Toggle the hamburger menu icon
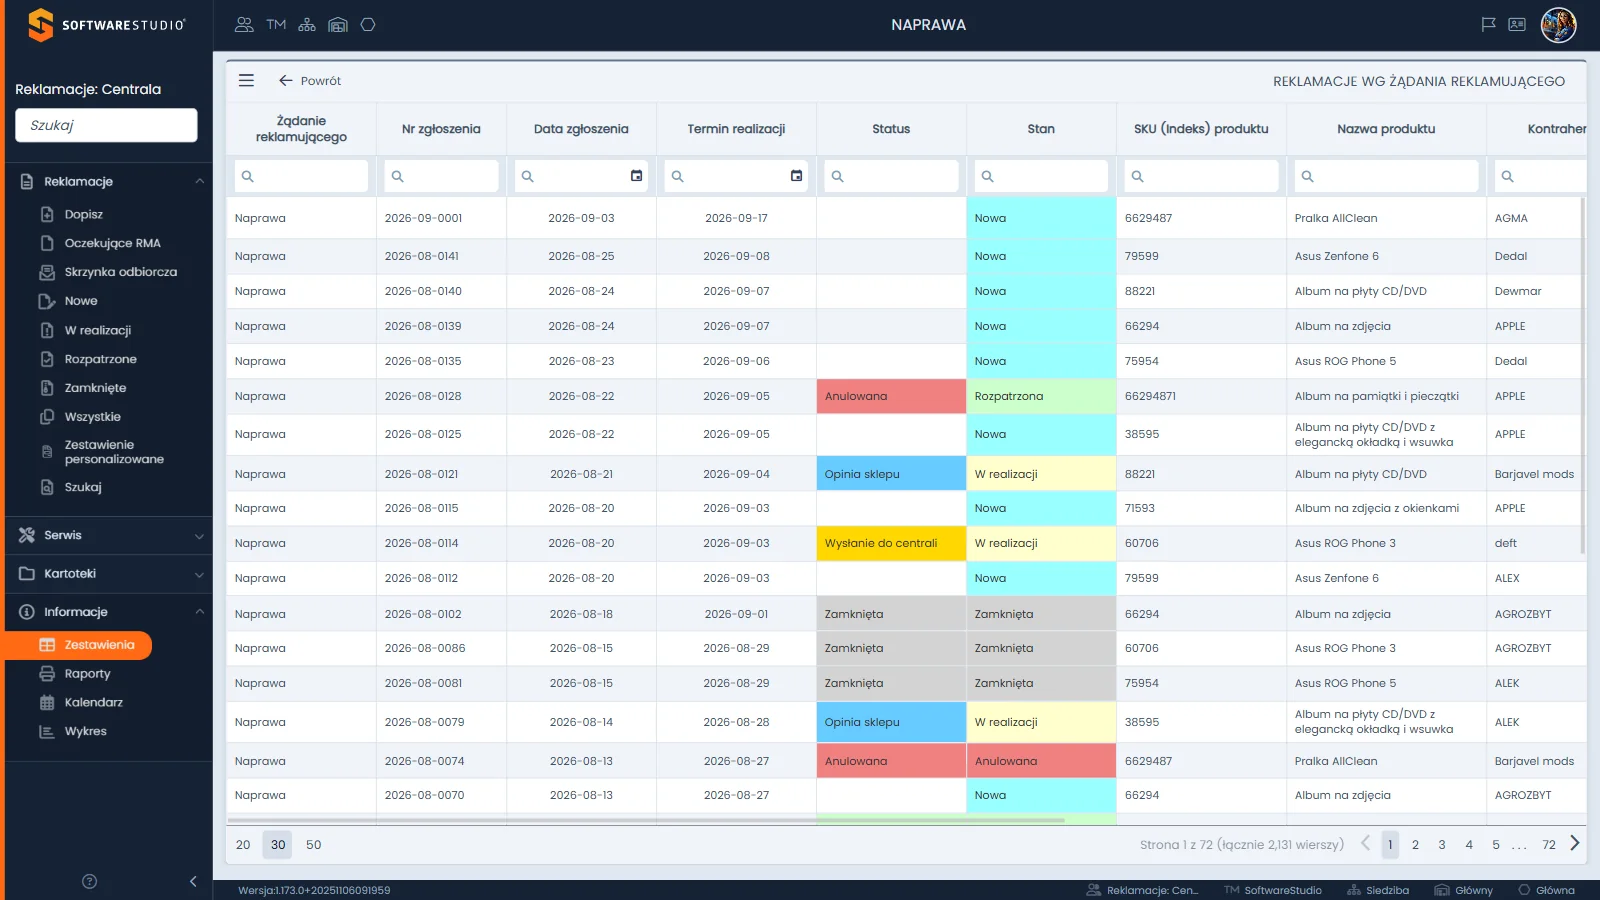Viewport: 1600px width, 900px height. [x=246, y=81]
